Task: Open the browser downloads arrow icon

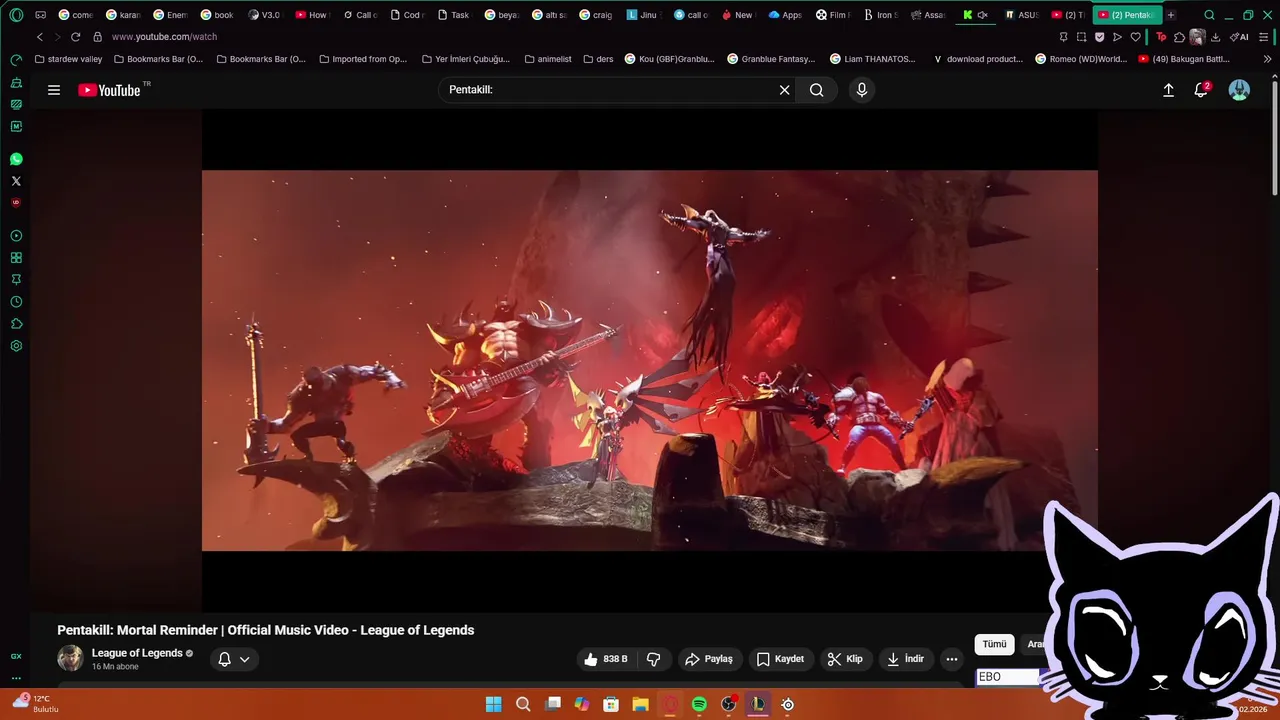Action: coord(1215,37)
